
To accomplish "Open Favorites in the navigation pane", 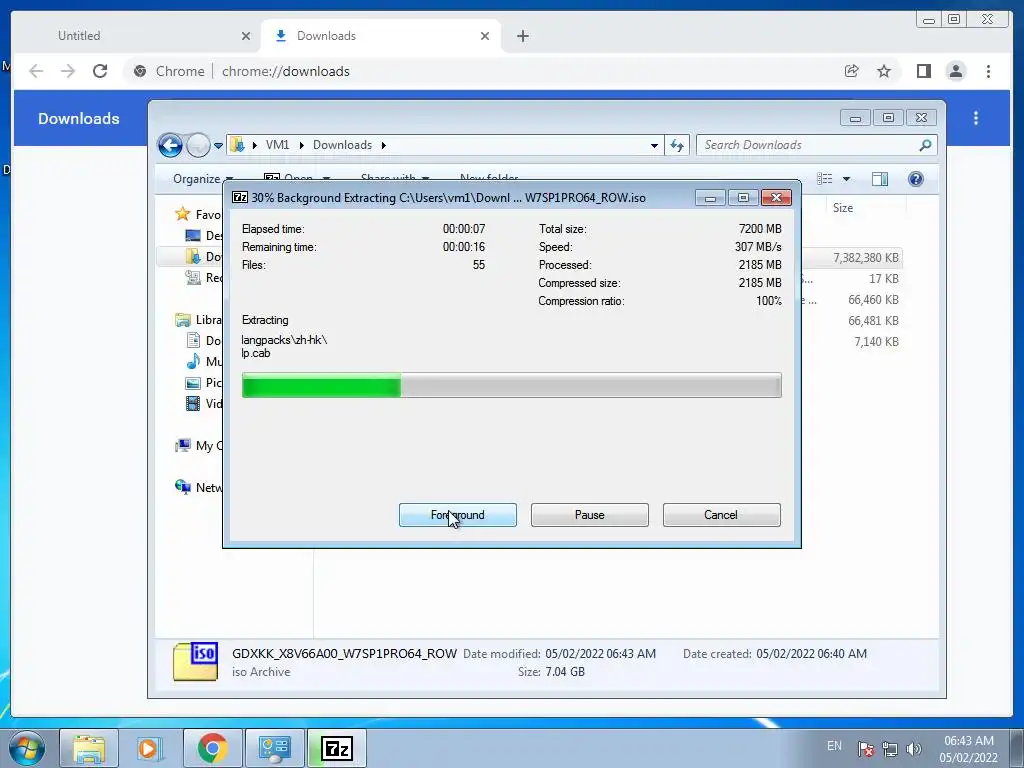I will pos(199,214).
